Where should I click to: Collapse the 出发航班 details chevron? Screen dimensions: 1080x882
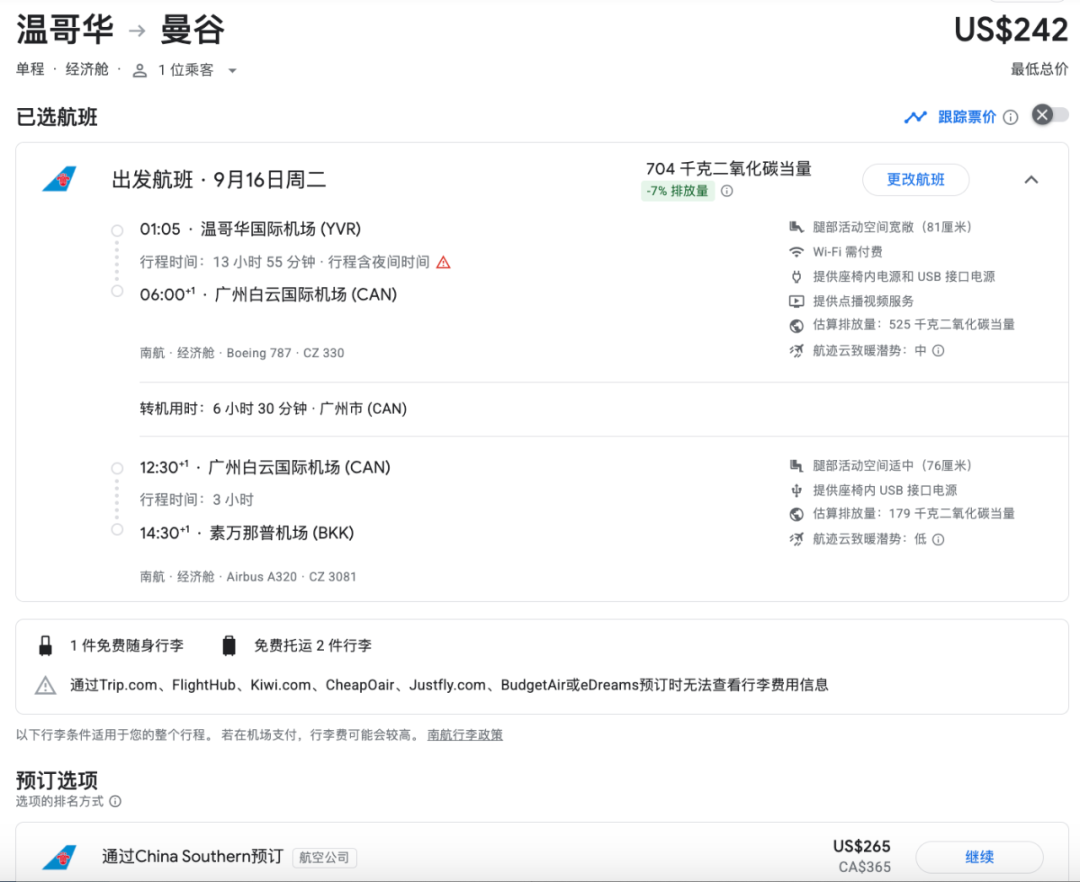point(1031,180)
